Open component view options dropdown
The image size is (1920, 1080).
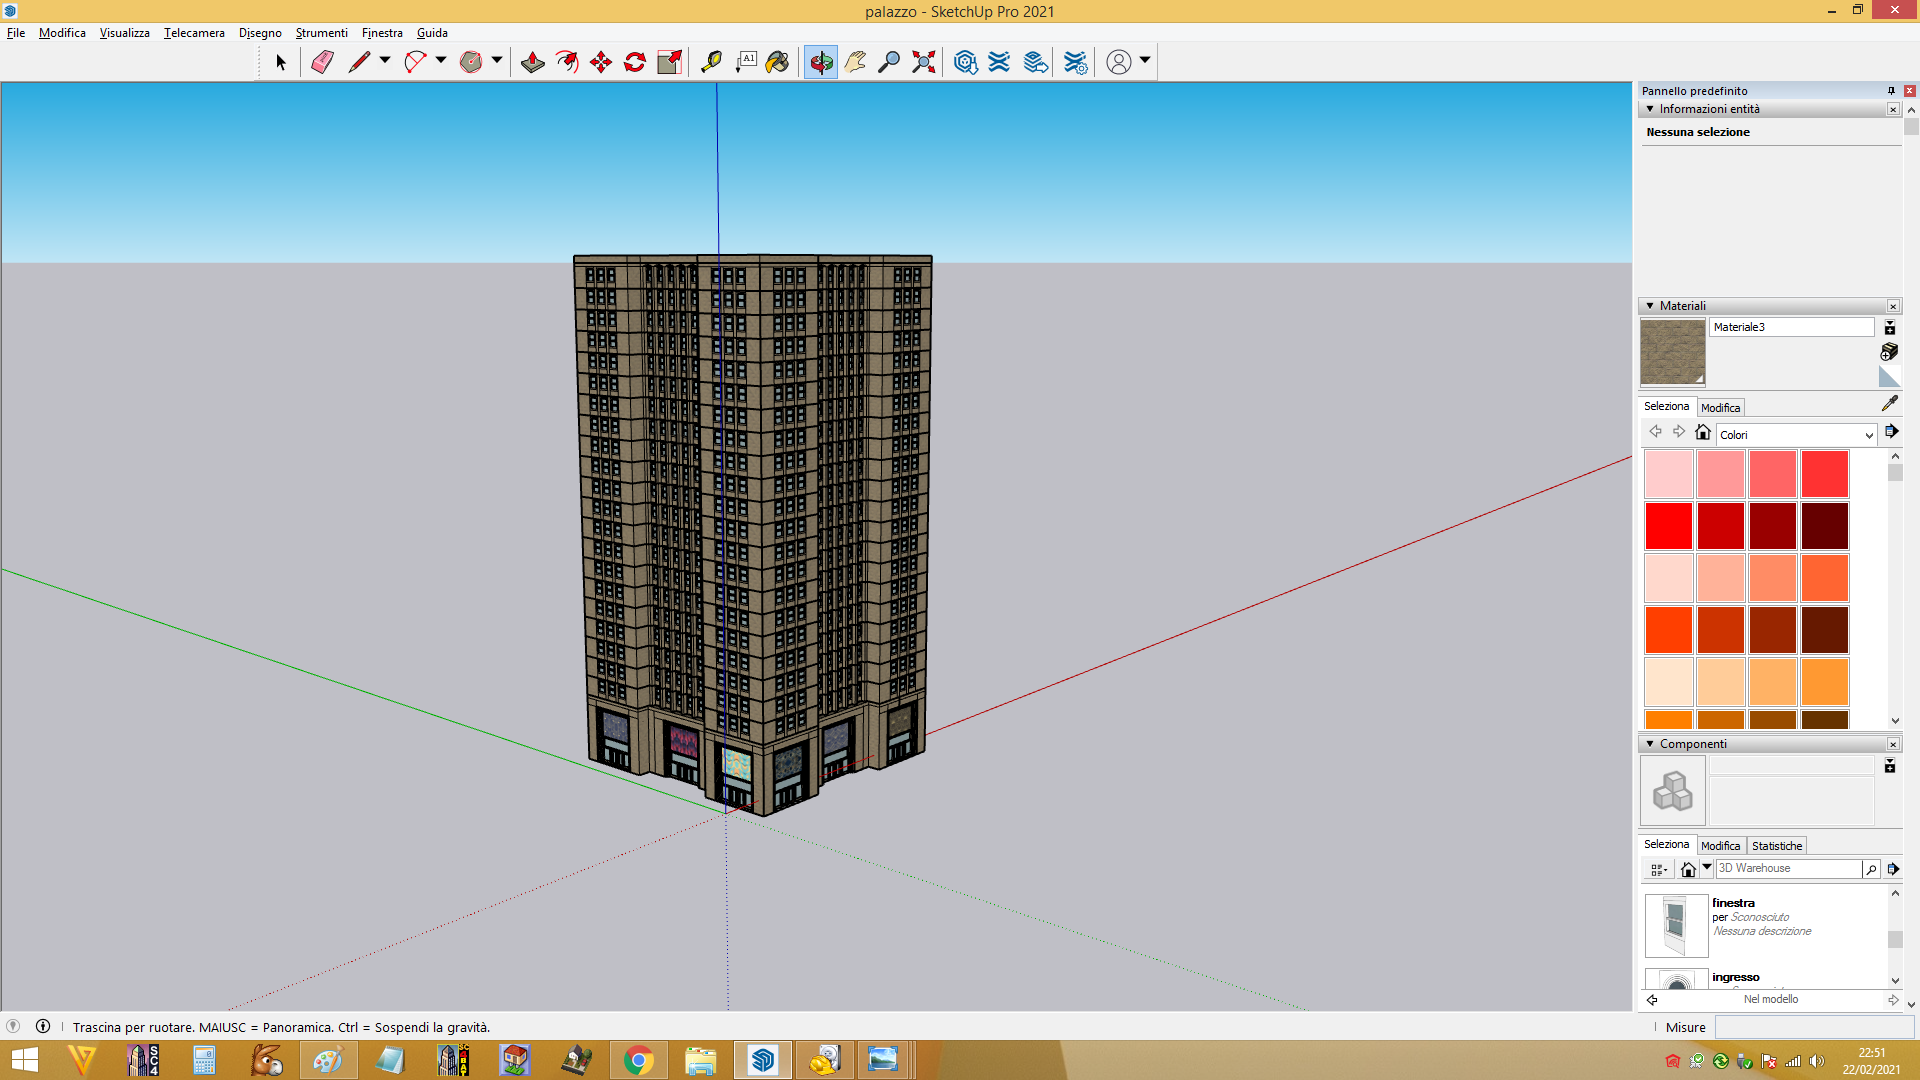1658,870
